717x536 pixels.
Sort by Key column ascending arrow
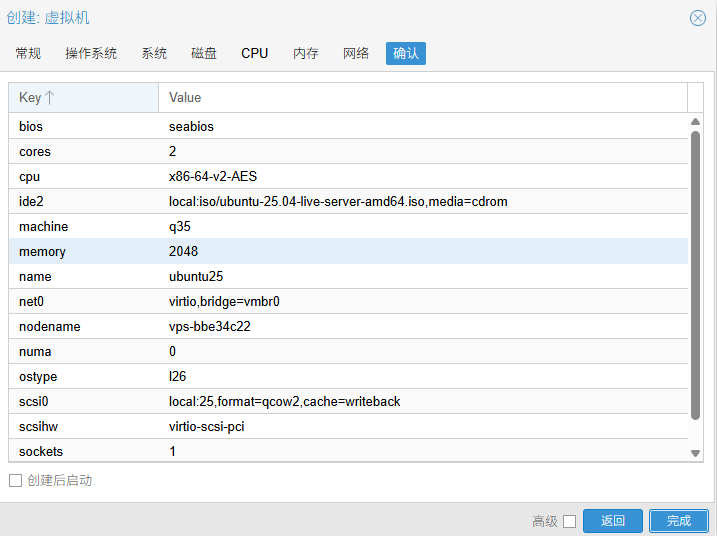point(49,98)
